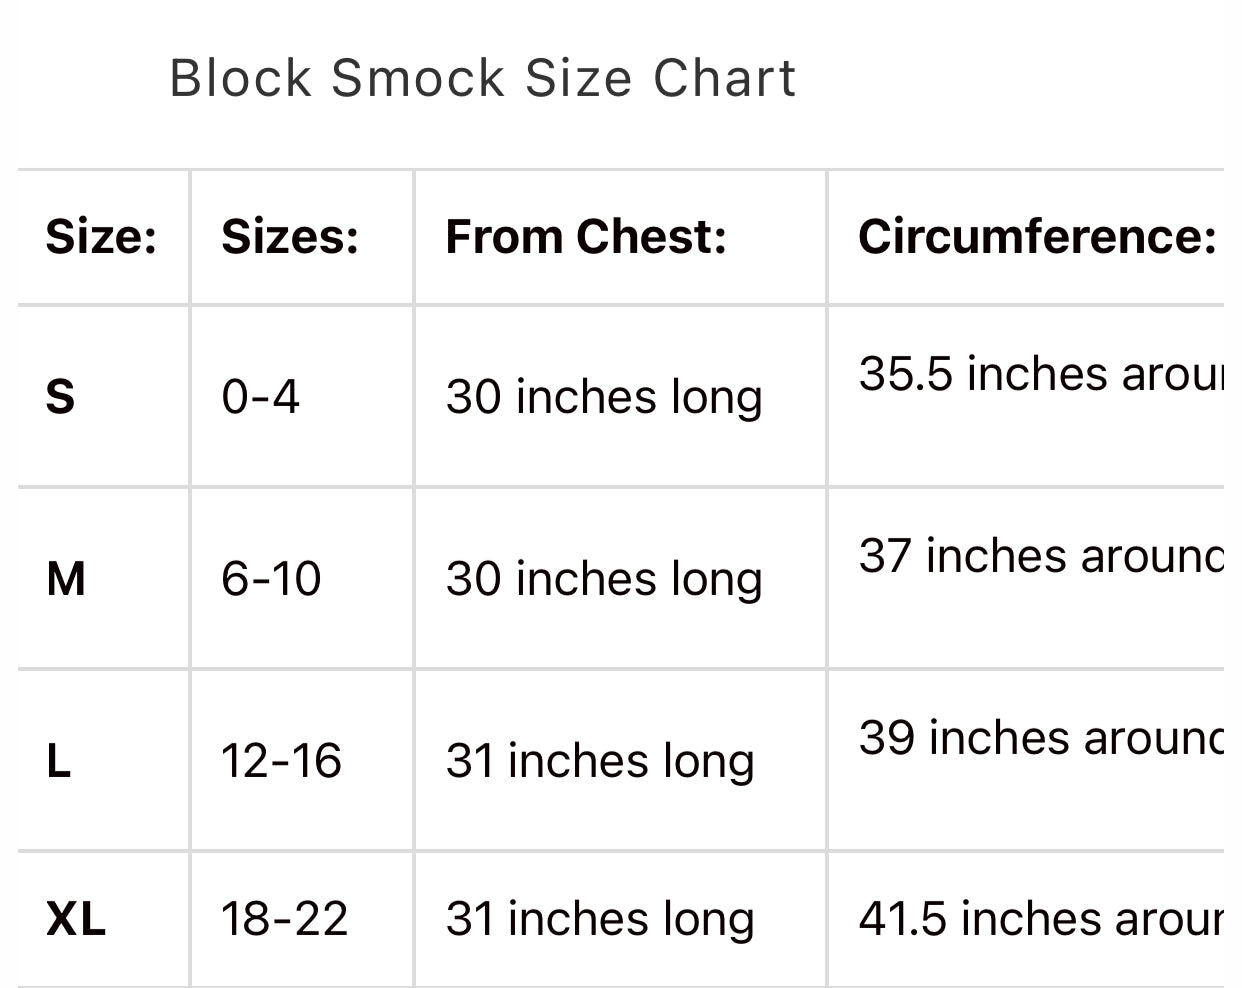The height and width of the screenshot is (988, 1242).
Task: Click the 31 inches long cell for L
Action: [600, 761]
